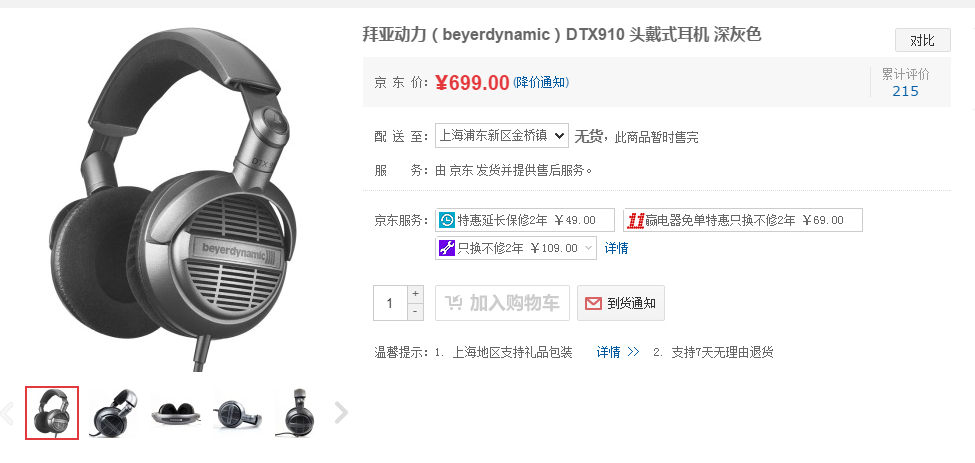975x463 pixels.
Task: Select 赢电器免单特惠只换不修2年 ¥69.00 option
Action: pyautogui.click(x=743, y=220)
